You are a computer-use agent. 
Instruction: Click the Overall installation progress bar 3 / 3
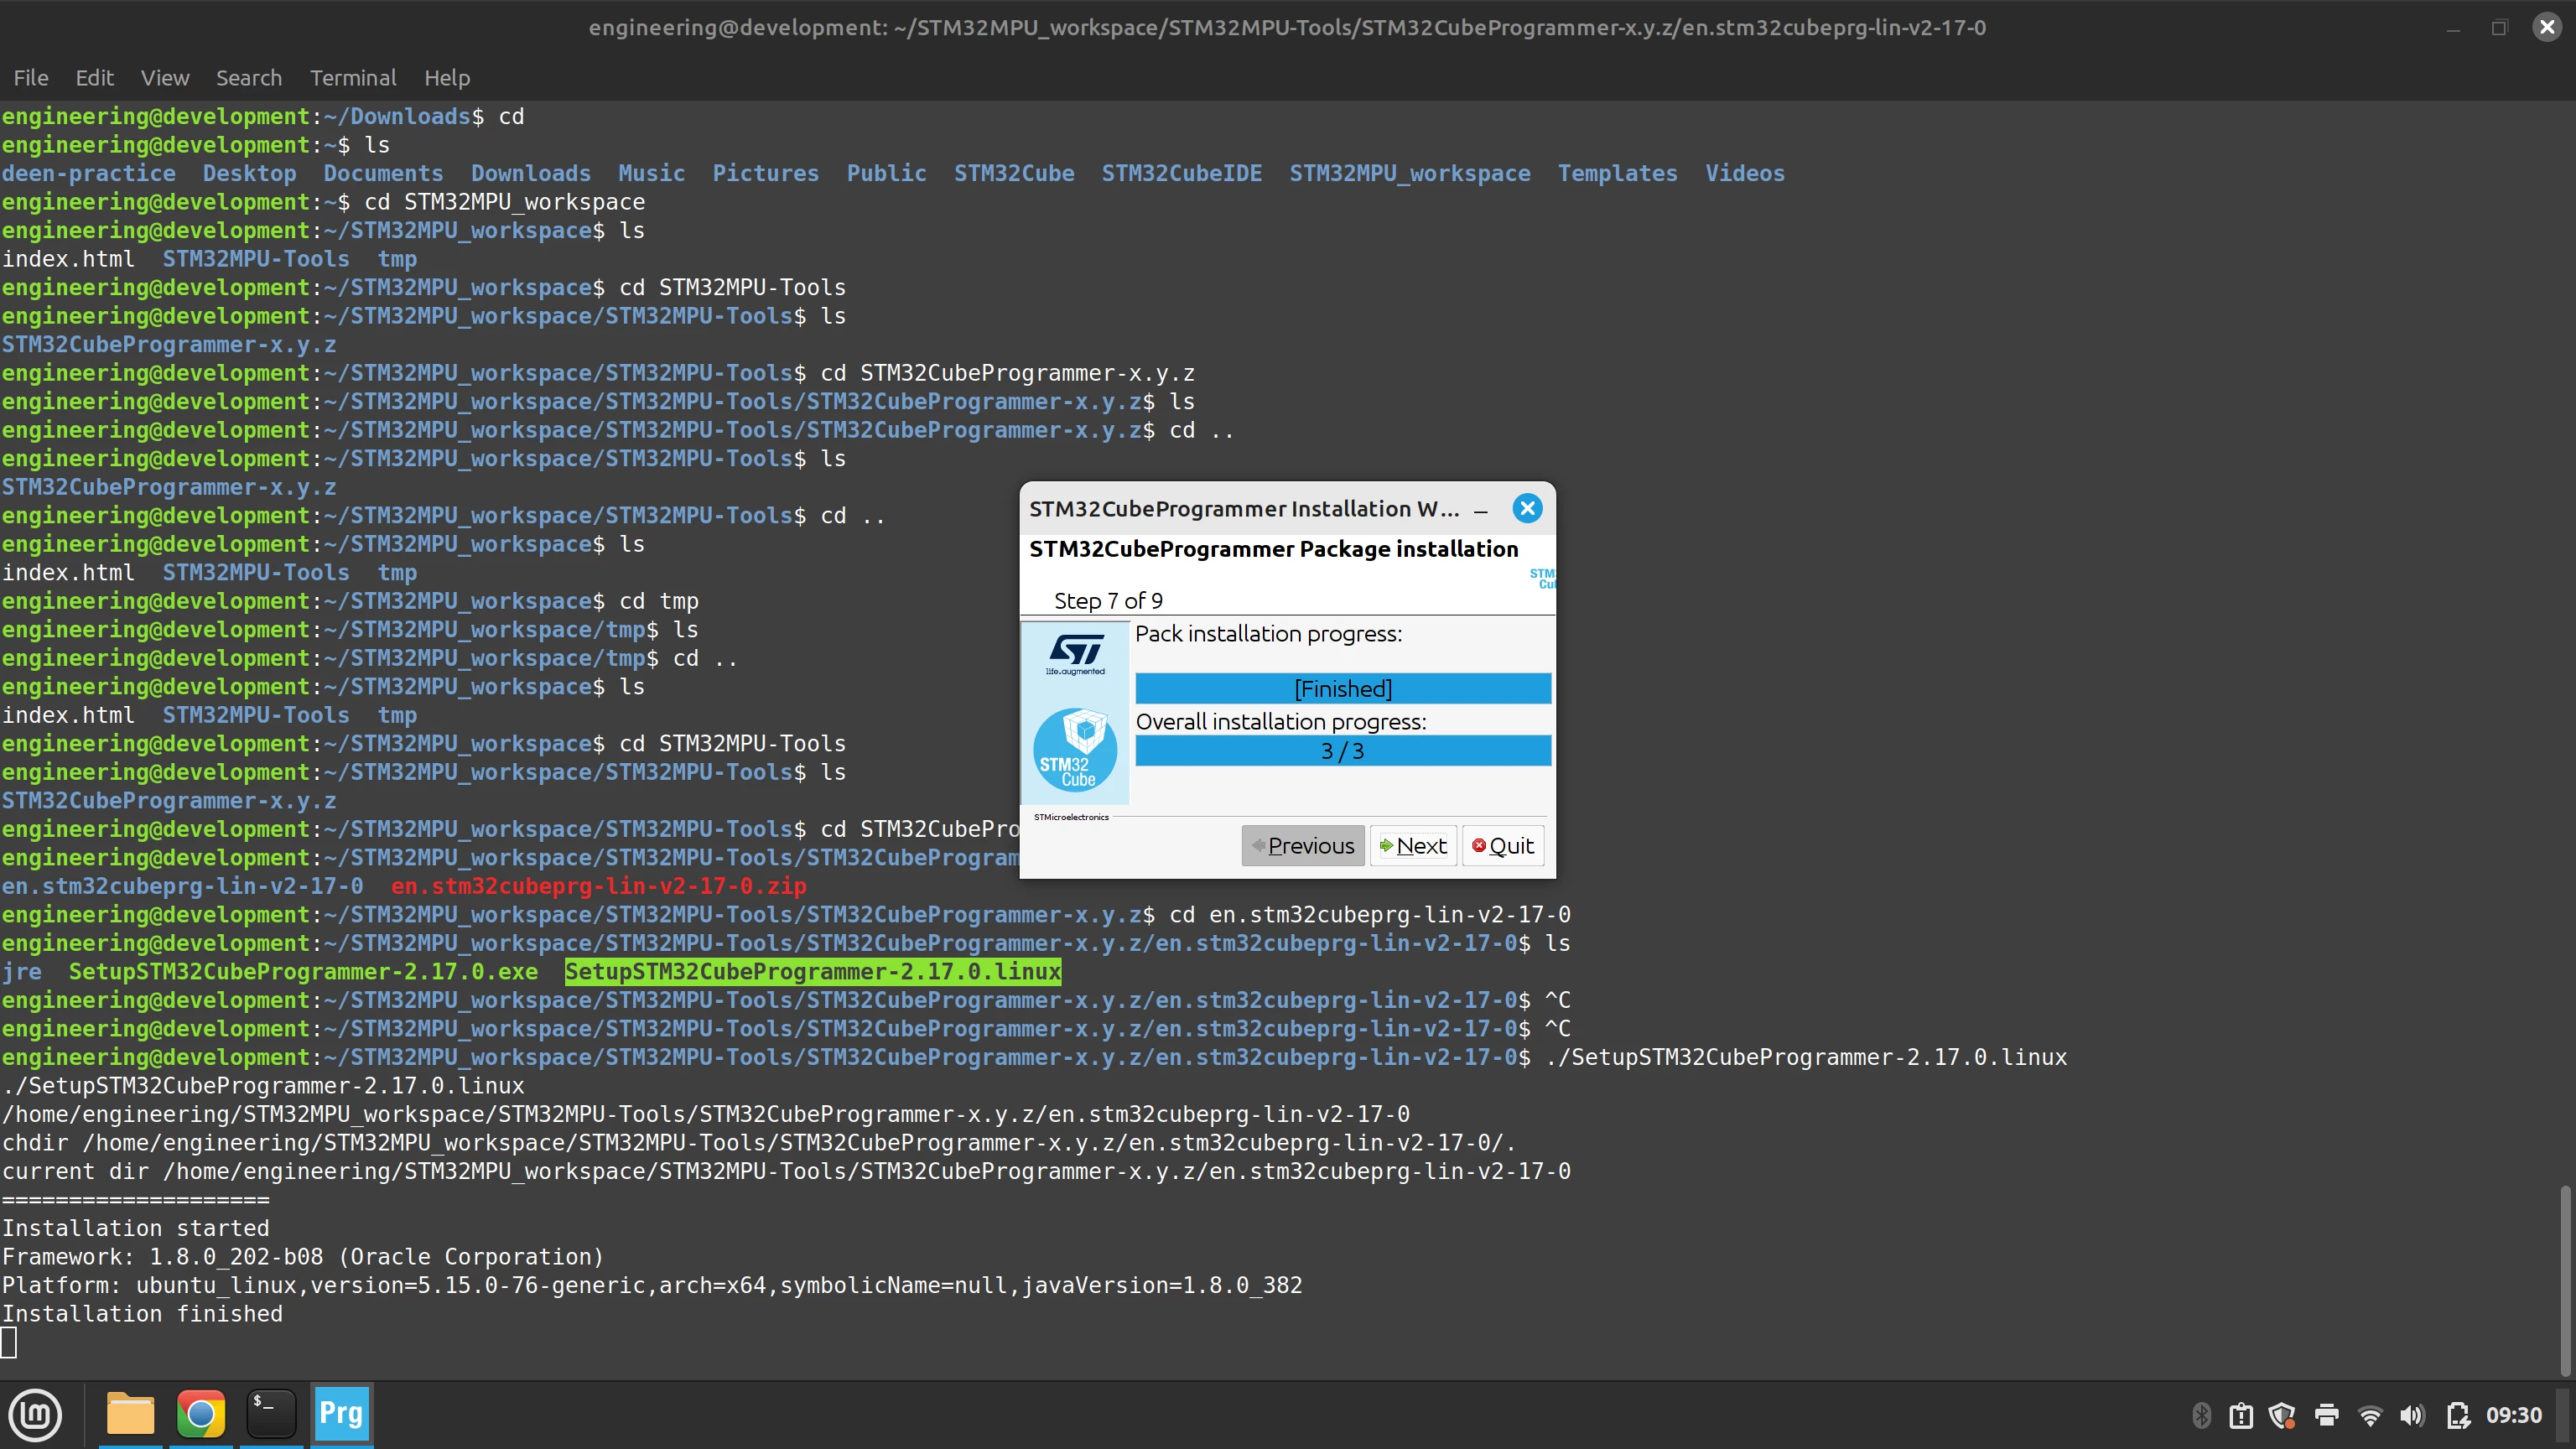[1343, 751]
